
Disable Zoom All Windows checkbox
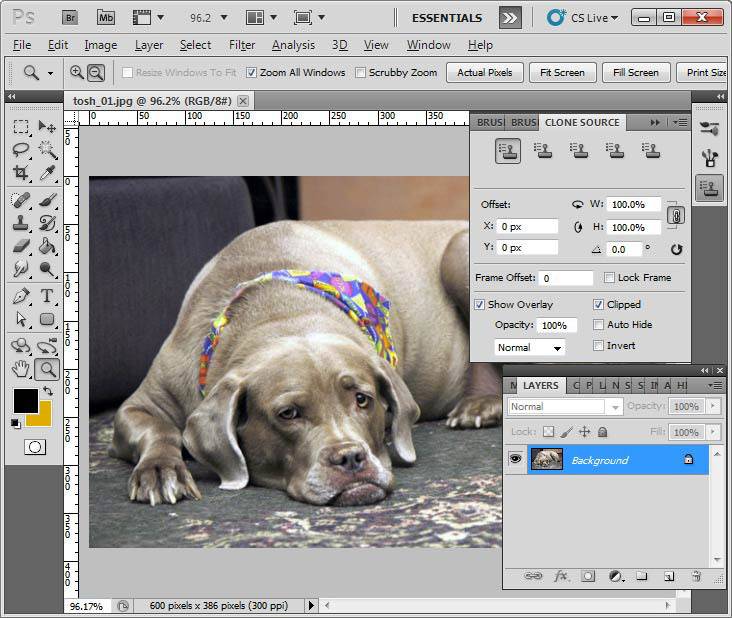coord(252,73)
